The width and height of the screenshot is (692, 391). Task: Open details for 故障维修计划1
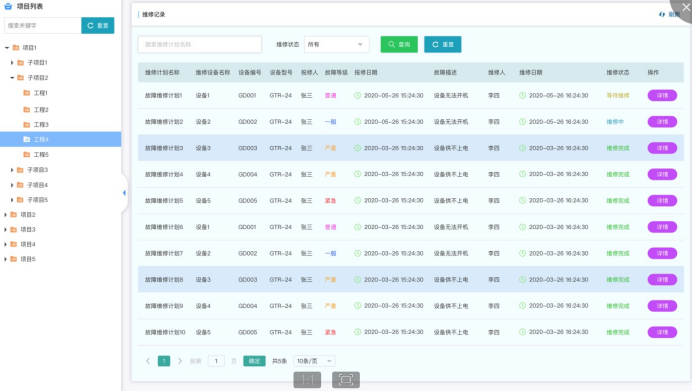(x=662, y=95)
